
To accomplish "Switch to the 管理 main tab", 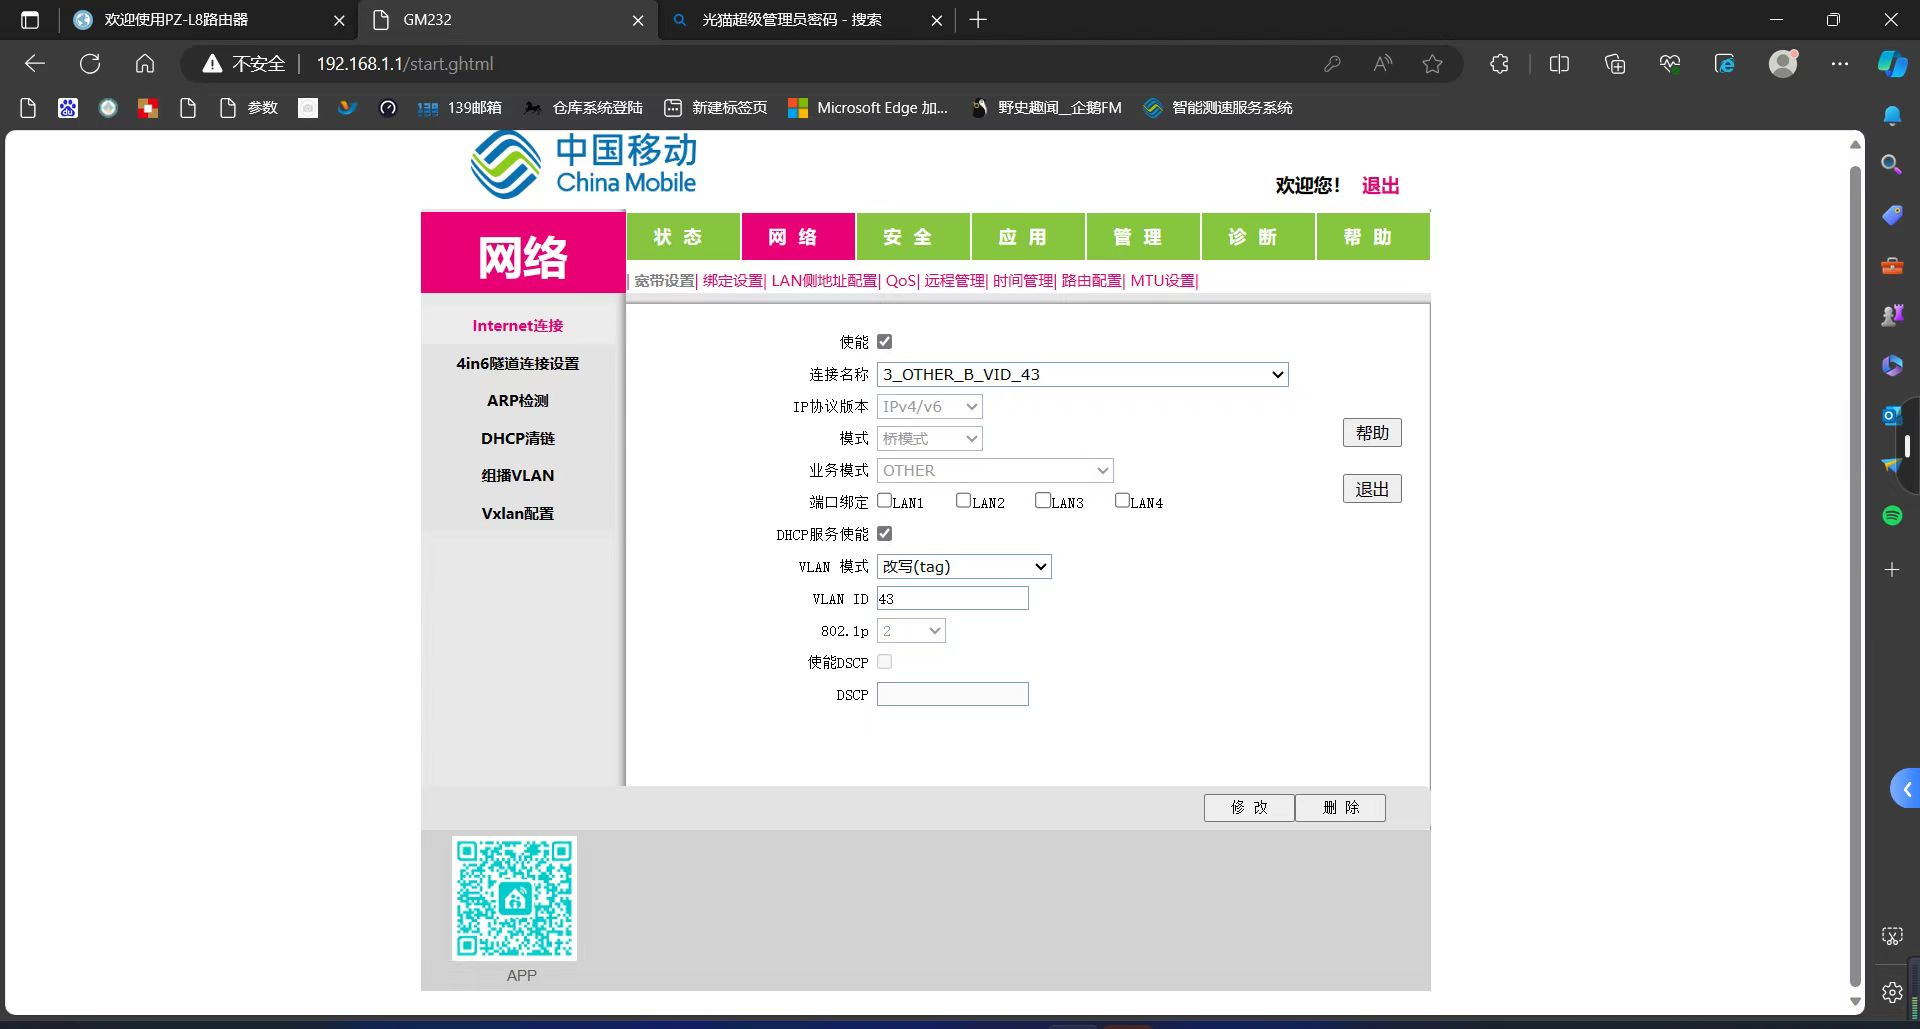I will tap(1143, 237).
